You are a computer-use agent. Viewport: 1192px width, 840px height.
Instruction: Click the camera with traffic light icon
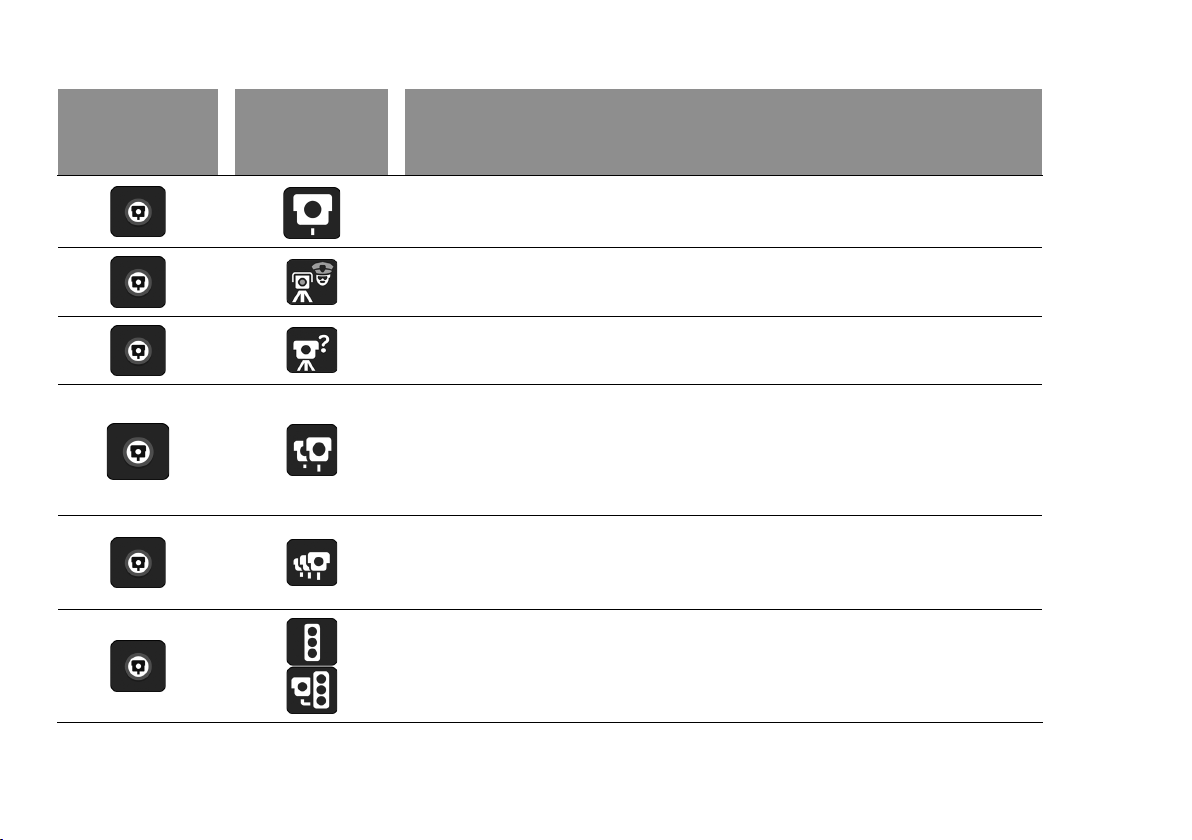[x=312, y=690]
